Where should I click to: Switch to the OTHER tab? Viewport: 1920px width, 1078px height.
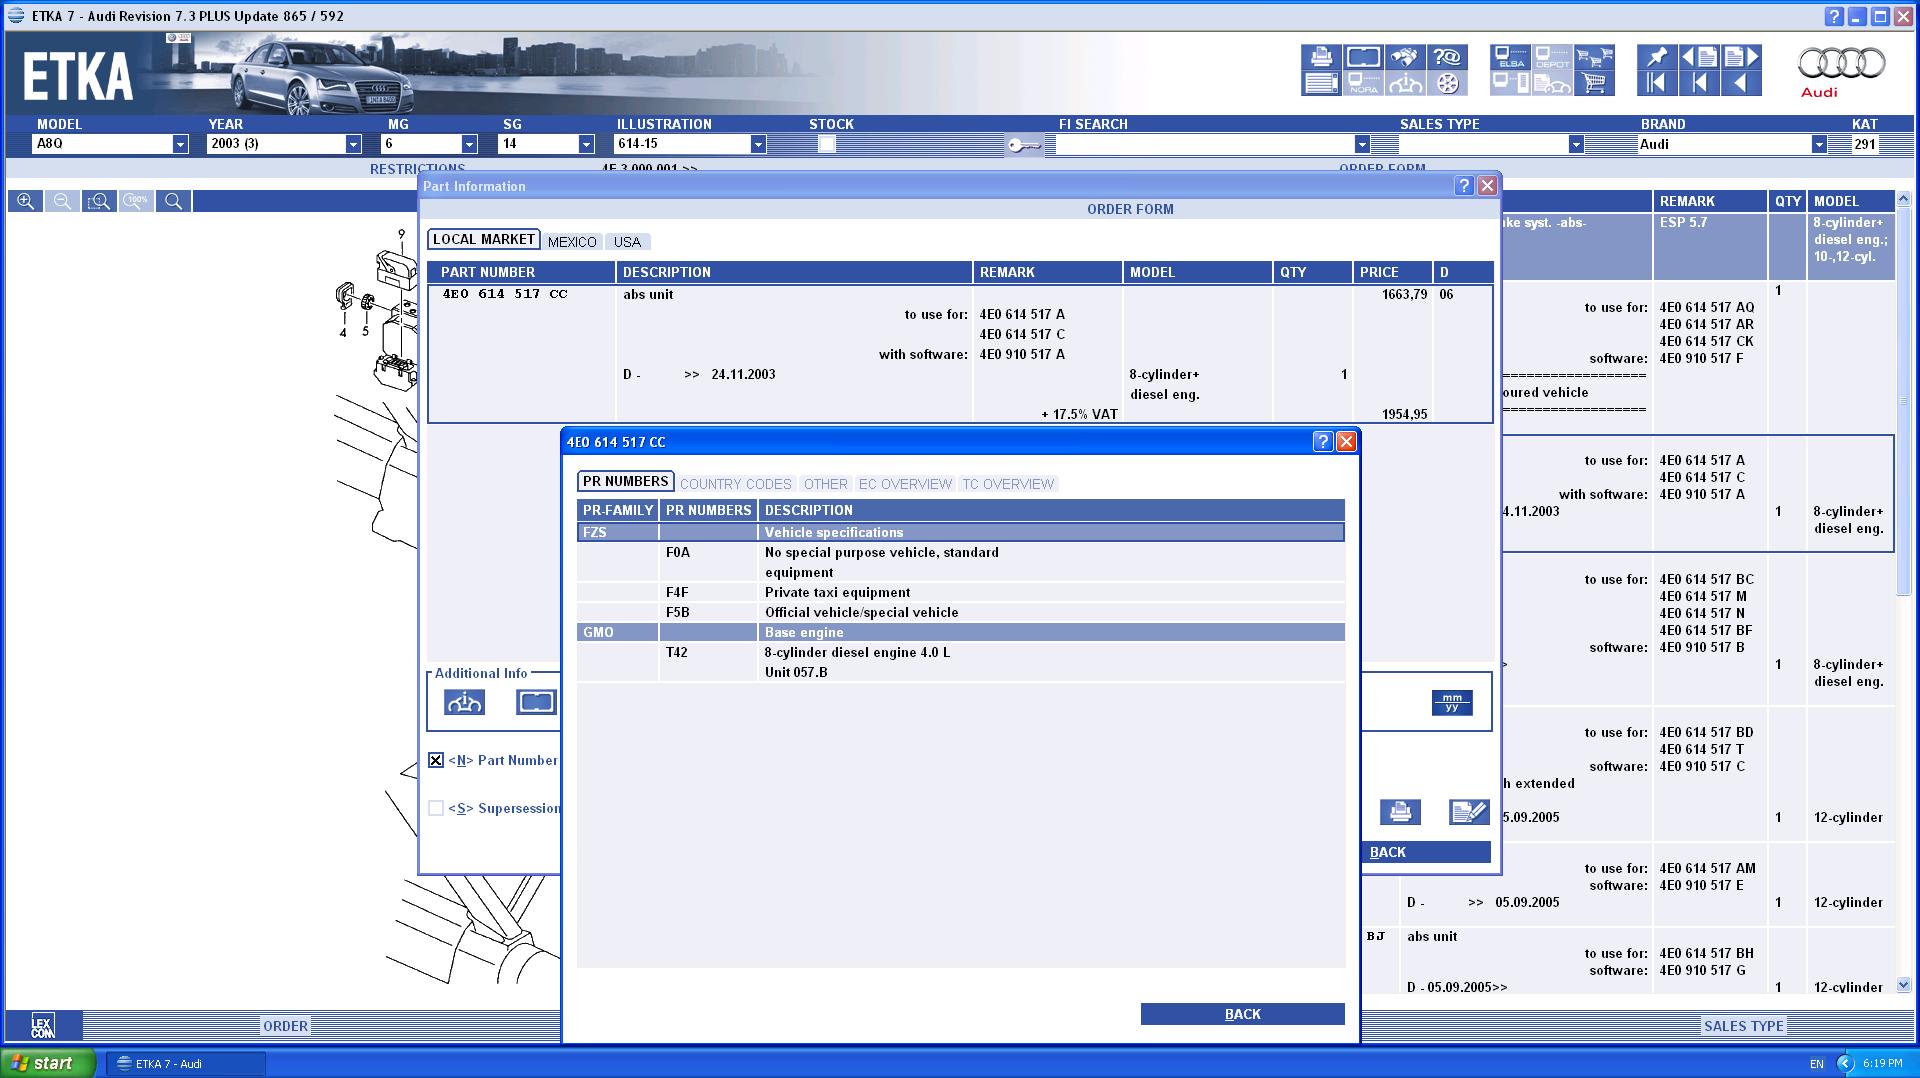pos(826,484)
